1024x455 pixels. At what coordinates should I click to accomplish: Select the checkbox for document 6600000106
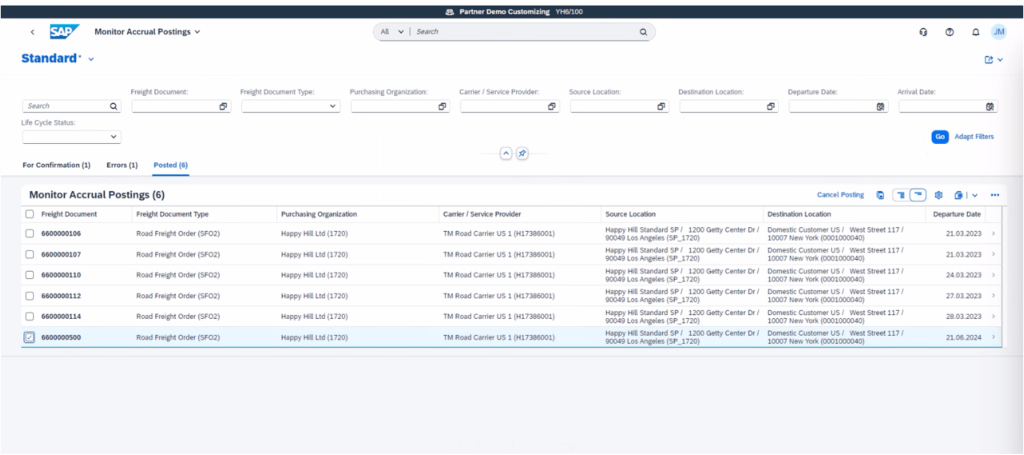coord(29,233)
